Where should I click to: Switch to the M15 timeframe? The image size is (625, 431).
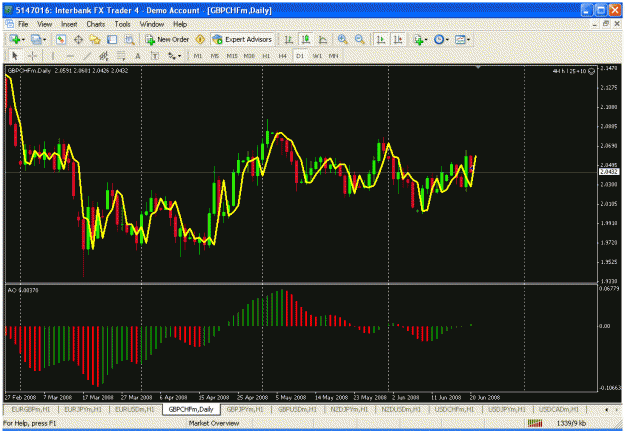point(232,56)
